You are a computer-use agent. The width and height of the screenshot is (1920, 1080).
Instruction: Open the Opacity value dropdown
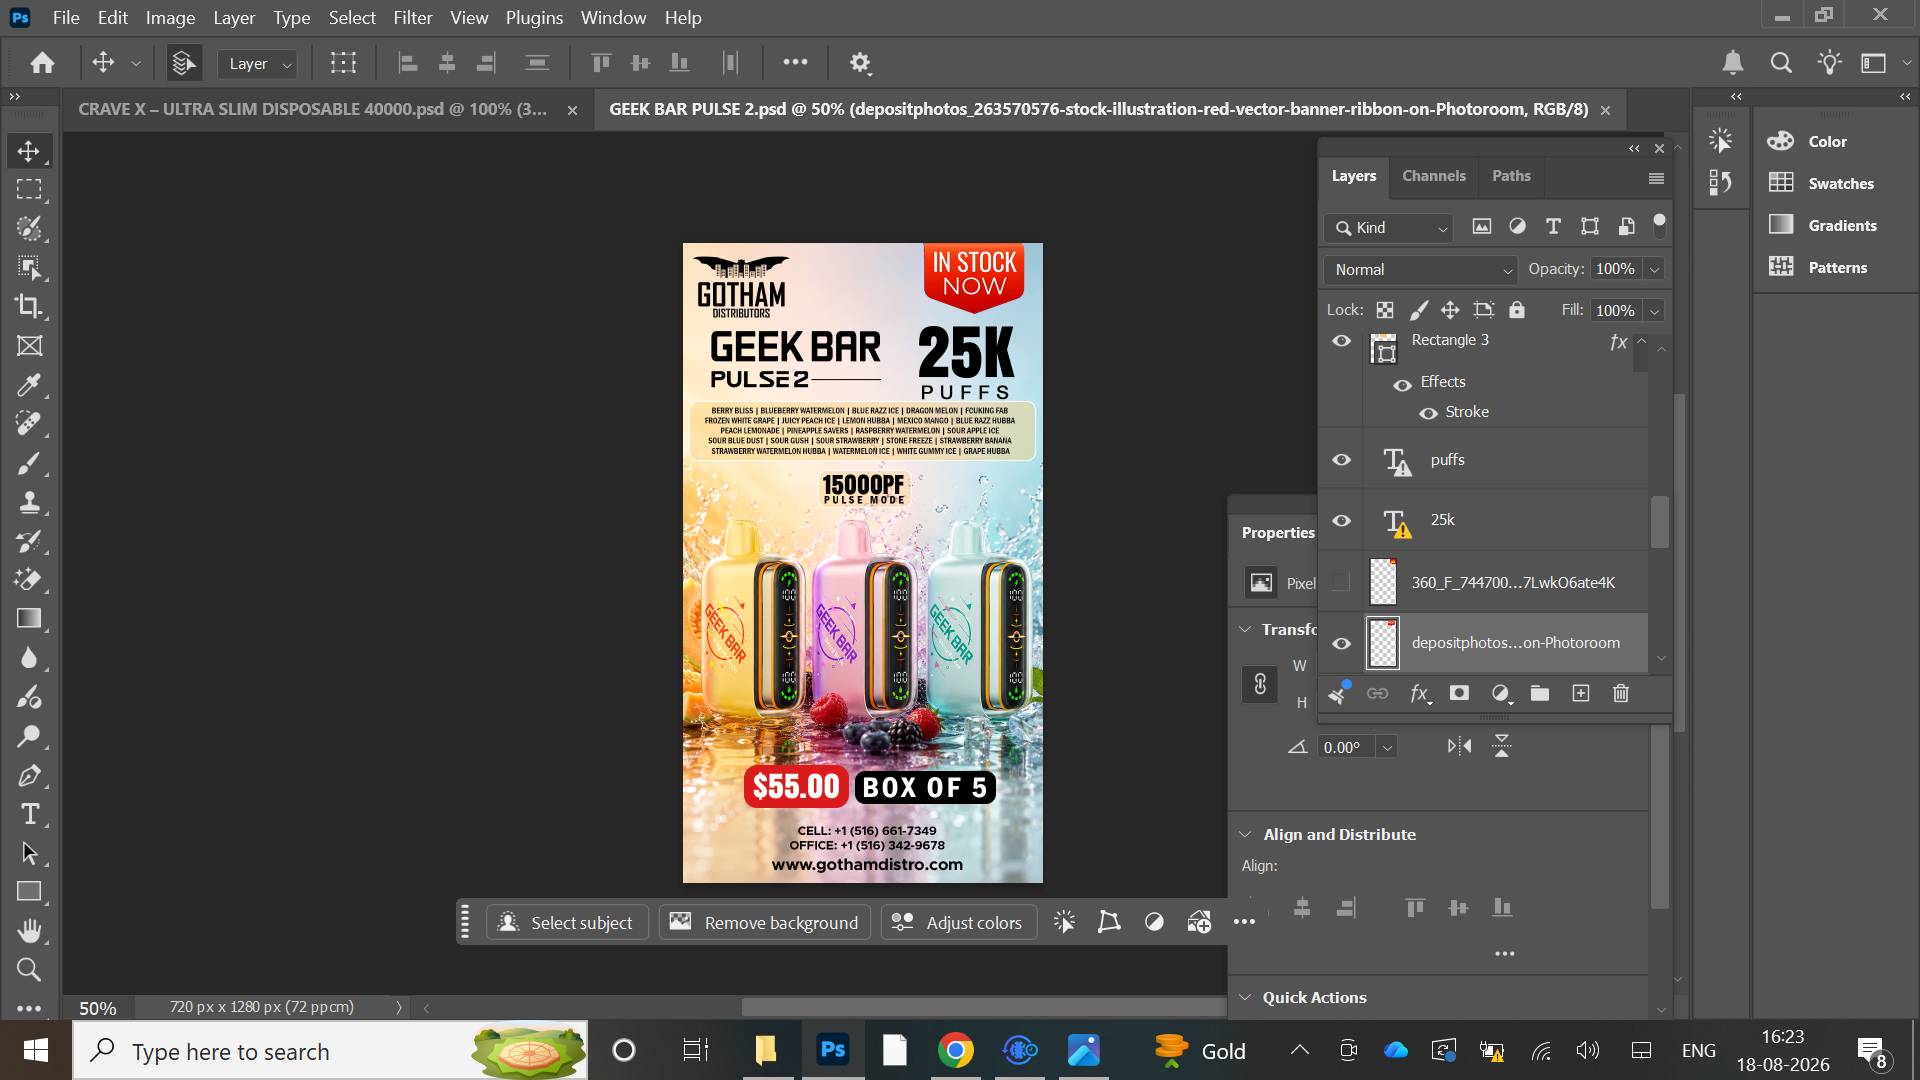point(1654,270)
